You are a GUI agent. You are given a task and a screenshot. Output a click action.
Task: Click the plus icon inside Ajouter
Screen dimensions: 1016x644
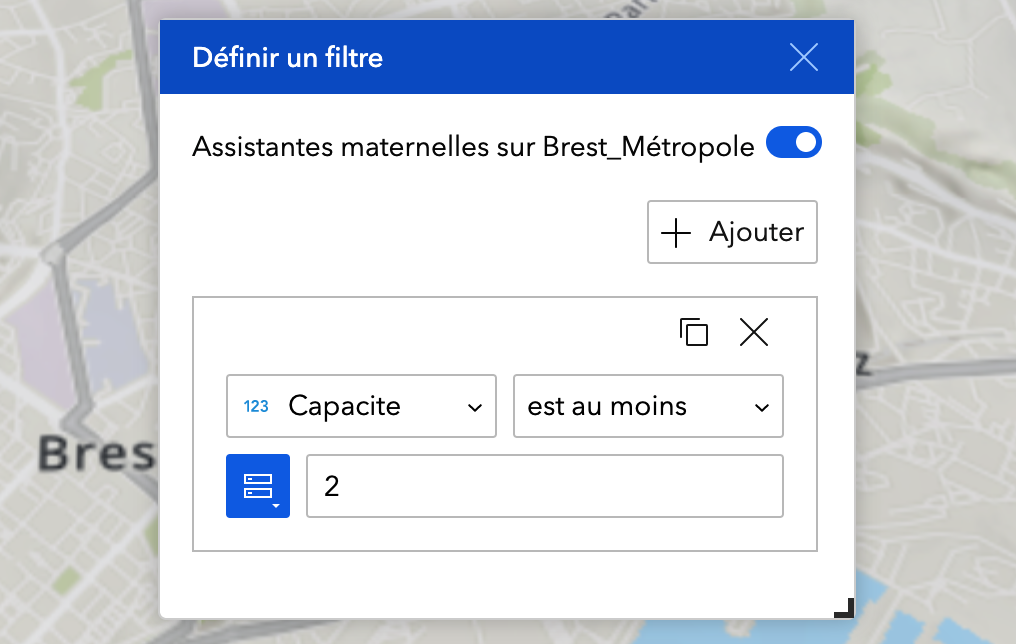point(676,233)
